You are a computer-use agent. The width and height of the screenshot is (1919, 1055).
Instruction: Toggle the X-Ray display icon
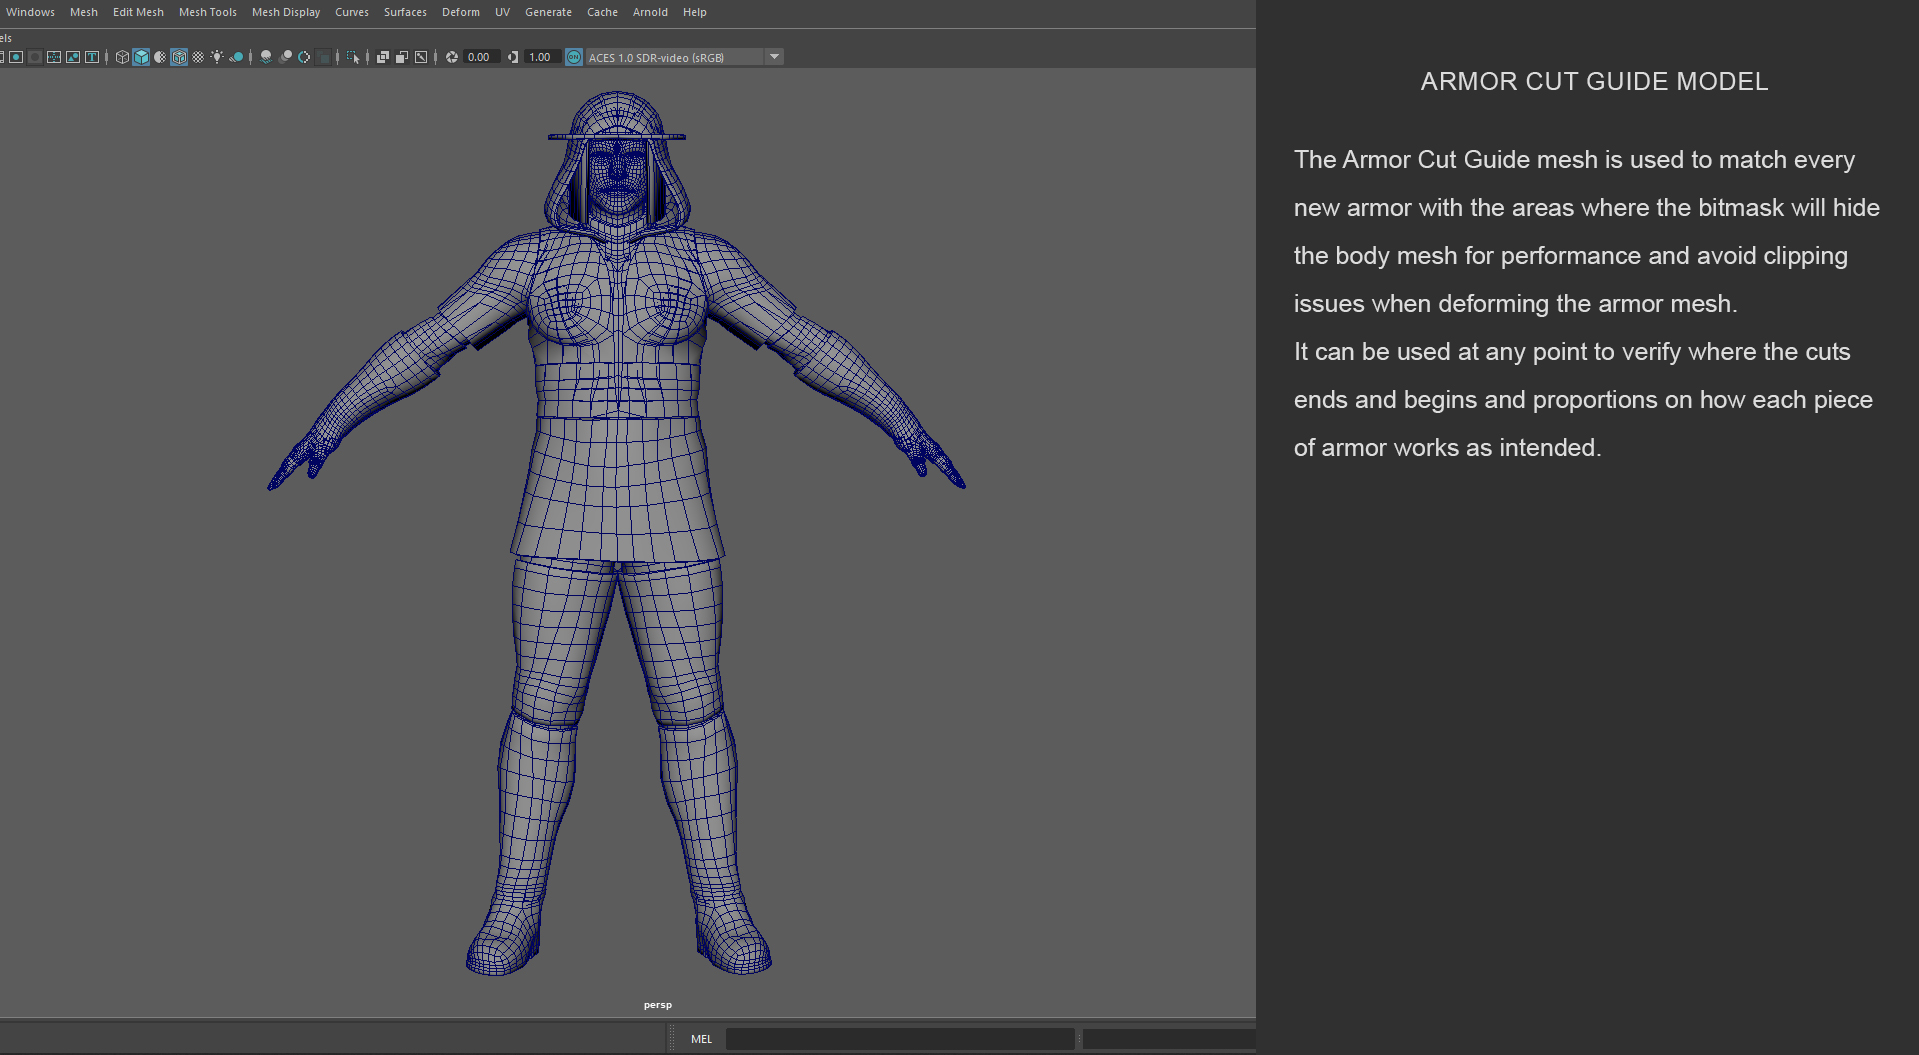382,57
